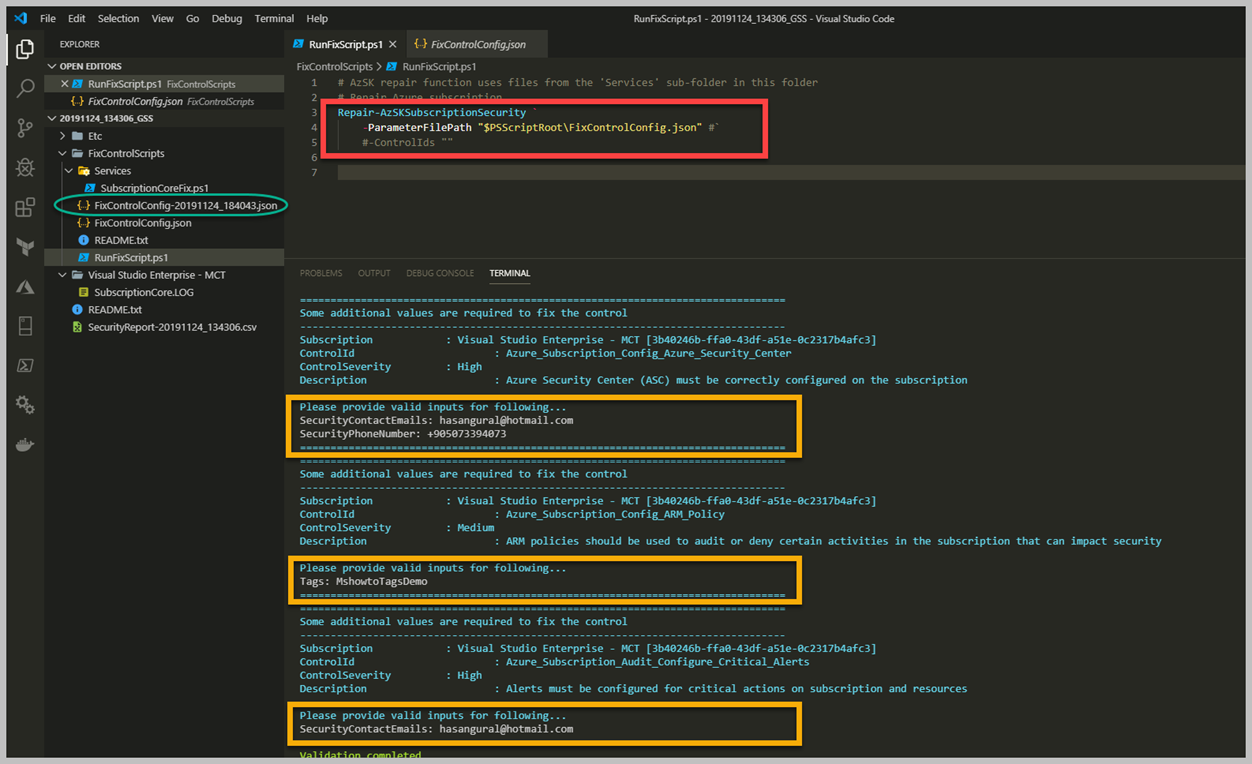Open the Azure view in activity bar
Viewport: 1252px width, 764px height.
[25, 287]
